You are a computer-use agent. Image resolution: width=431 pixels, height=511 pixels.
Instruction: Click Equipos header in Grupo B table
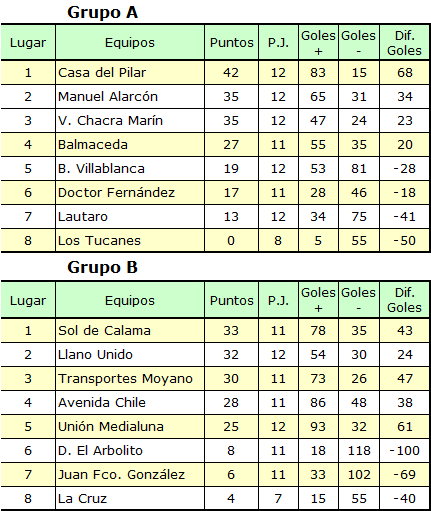(x=130, y=300)
